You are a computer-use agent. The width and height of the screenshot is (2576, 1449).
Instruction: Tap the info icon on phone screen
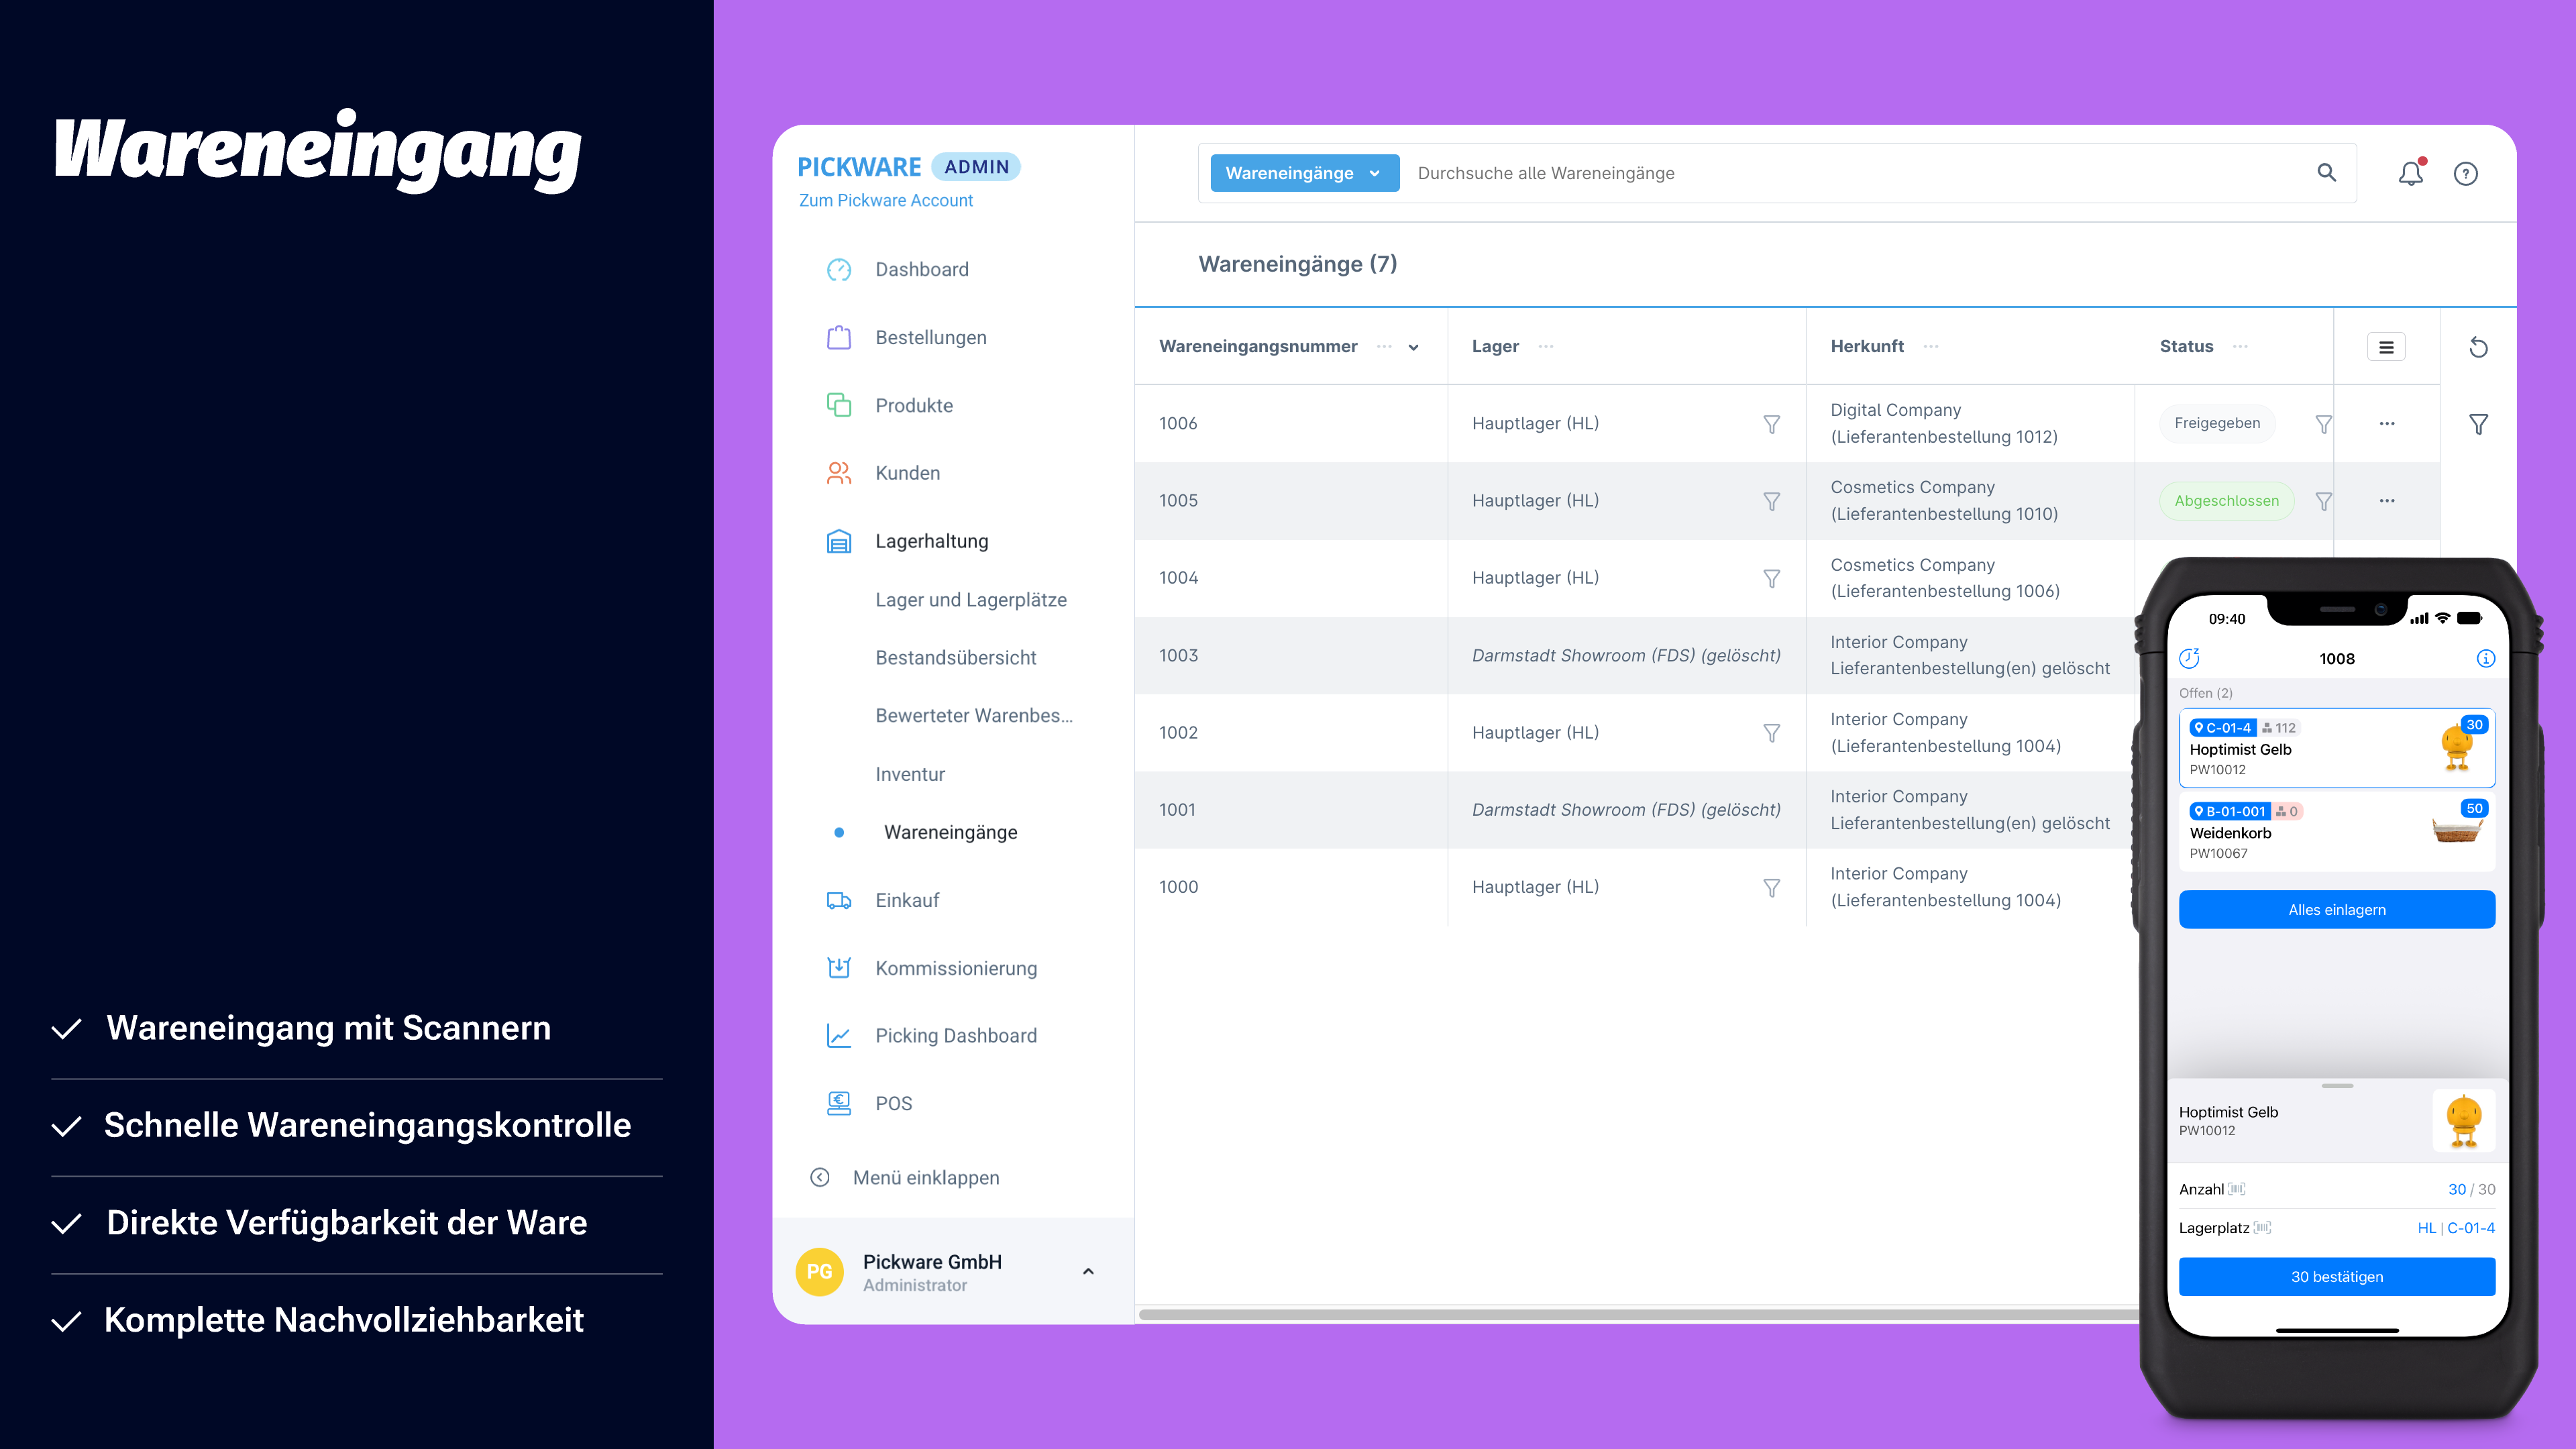2485,658
